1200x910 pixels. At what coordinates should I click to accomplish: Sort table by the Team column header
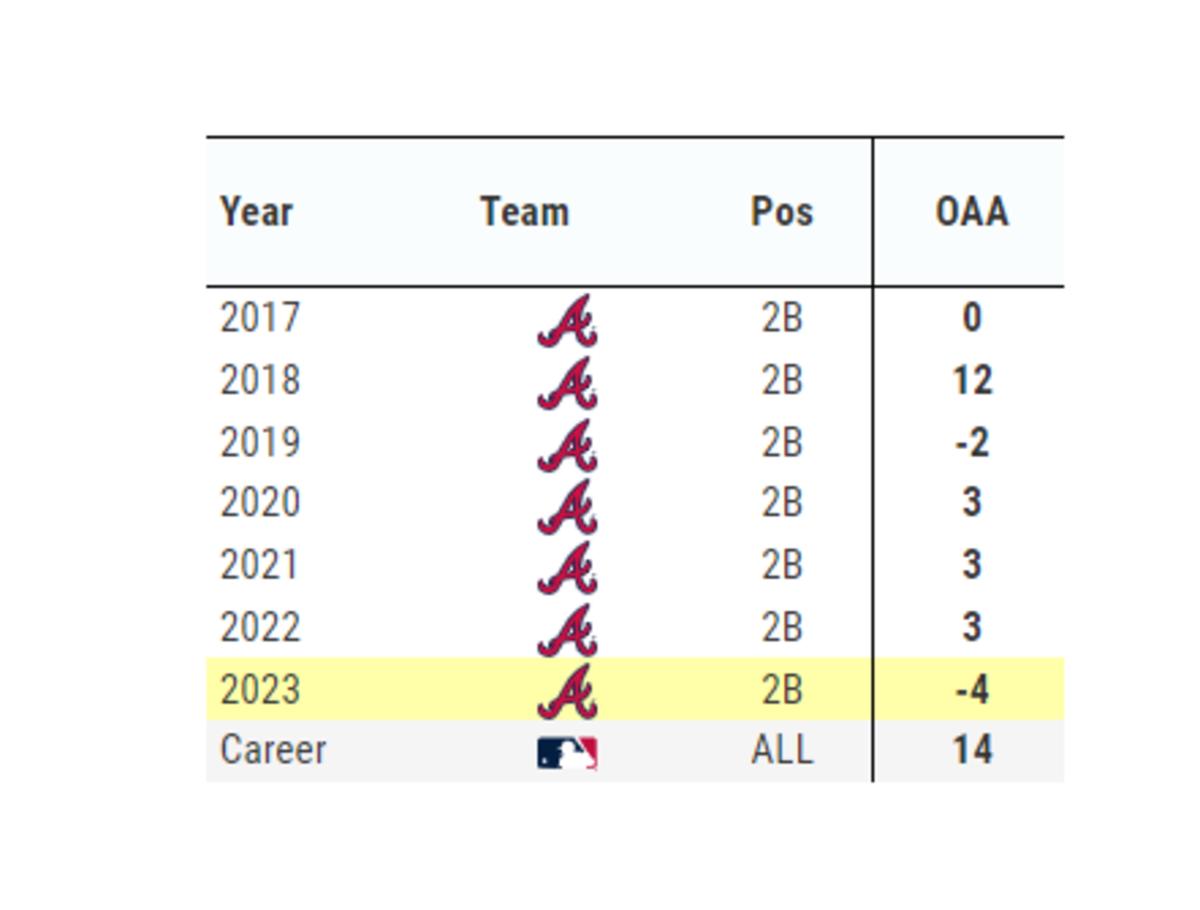pyautogui.click(x=524, y=212)
